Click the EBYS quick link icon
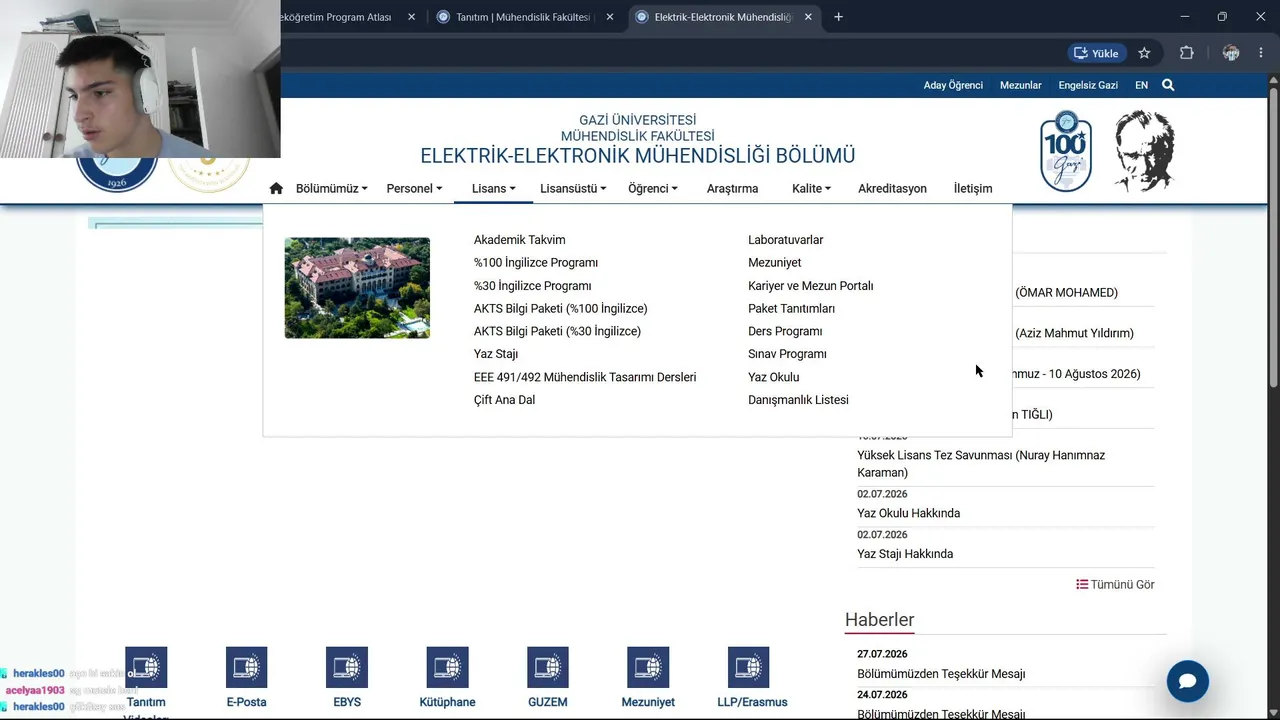1280x720 pixels. [x=347, y=667]
